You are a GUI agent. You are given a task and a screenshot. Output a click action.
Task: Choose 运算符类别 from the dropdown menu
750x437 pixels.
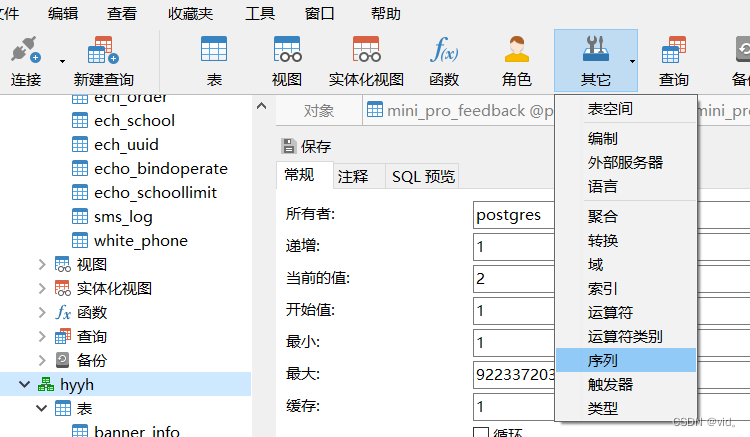pyautogui.click(x=626, y=337)
